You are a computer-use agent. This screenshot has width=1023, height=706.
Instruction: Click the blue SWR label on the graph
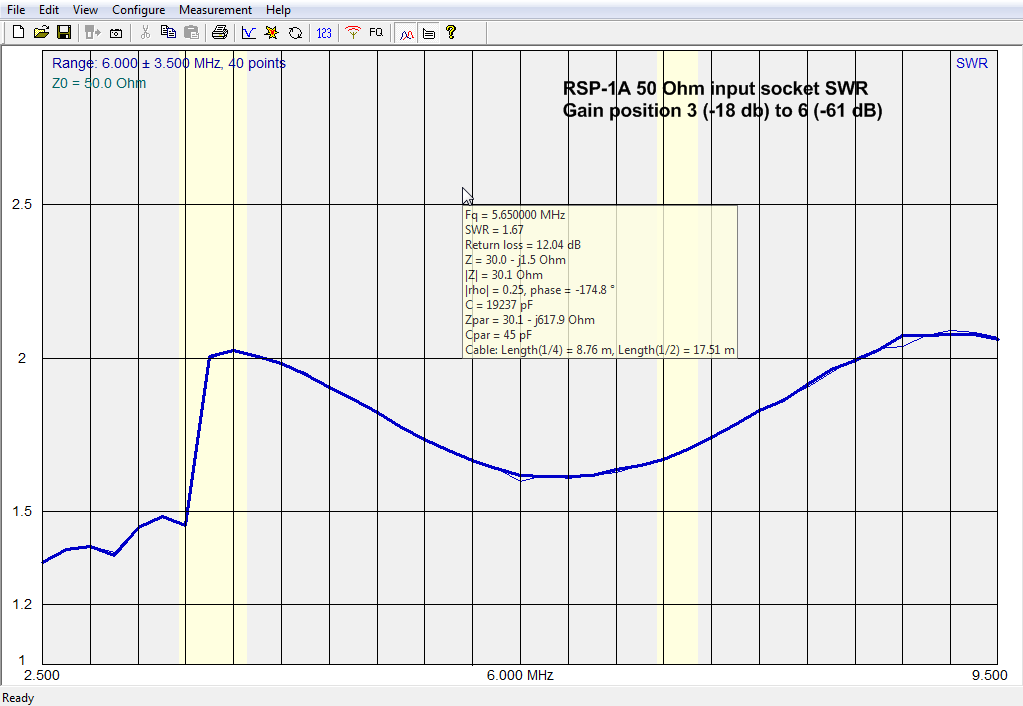point(971,63)
